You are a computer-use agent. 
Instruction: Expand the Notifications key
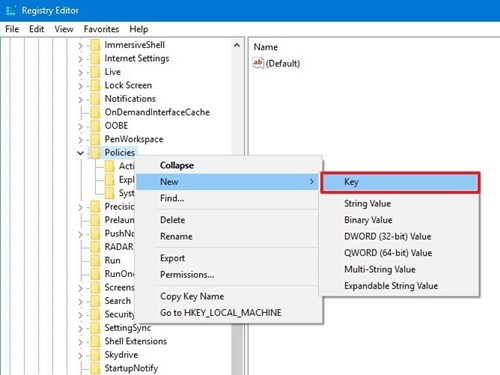pyautogui.click(x=80, y=99)
